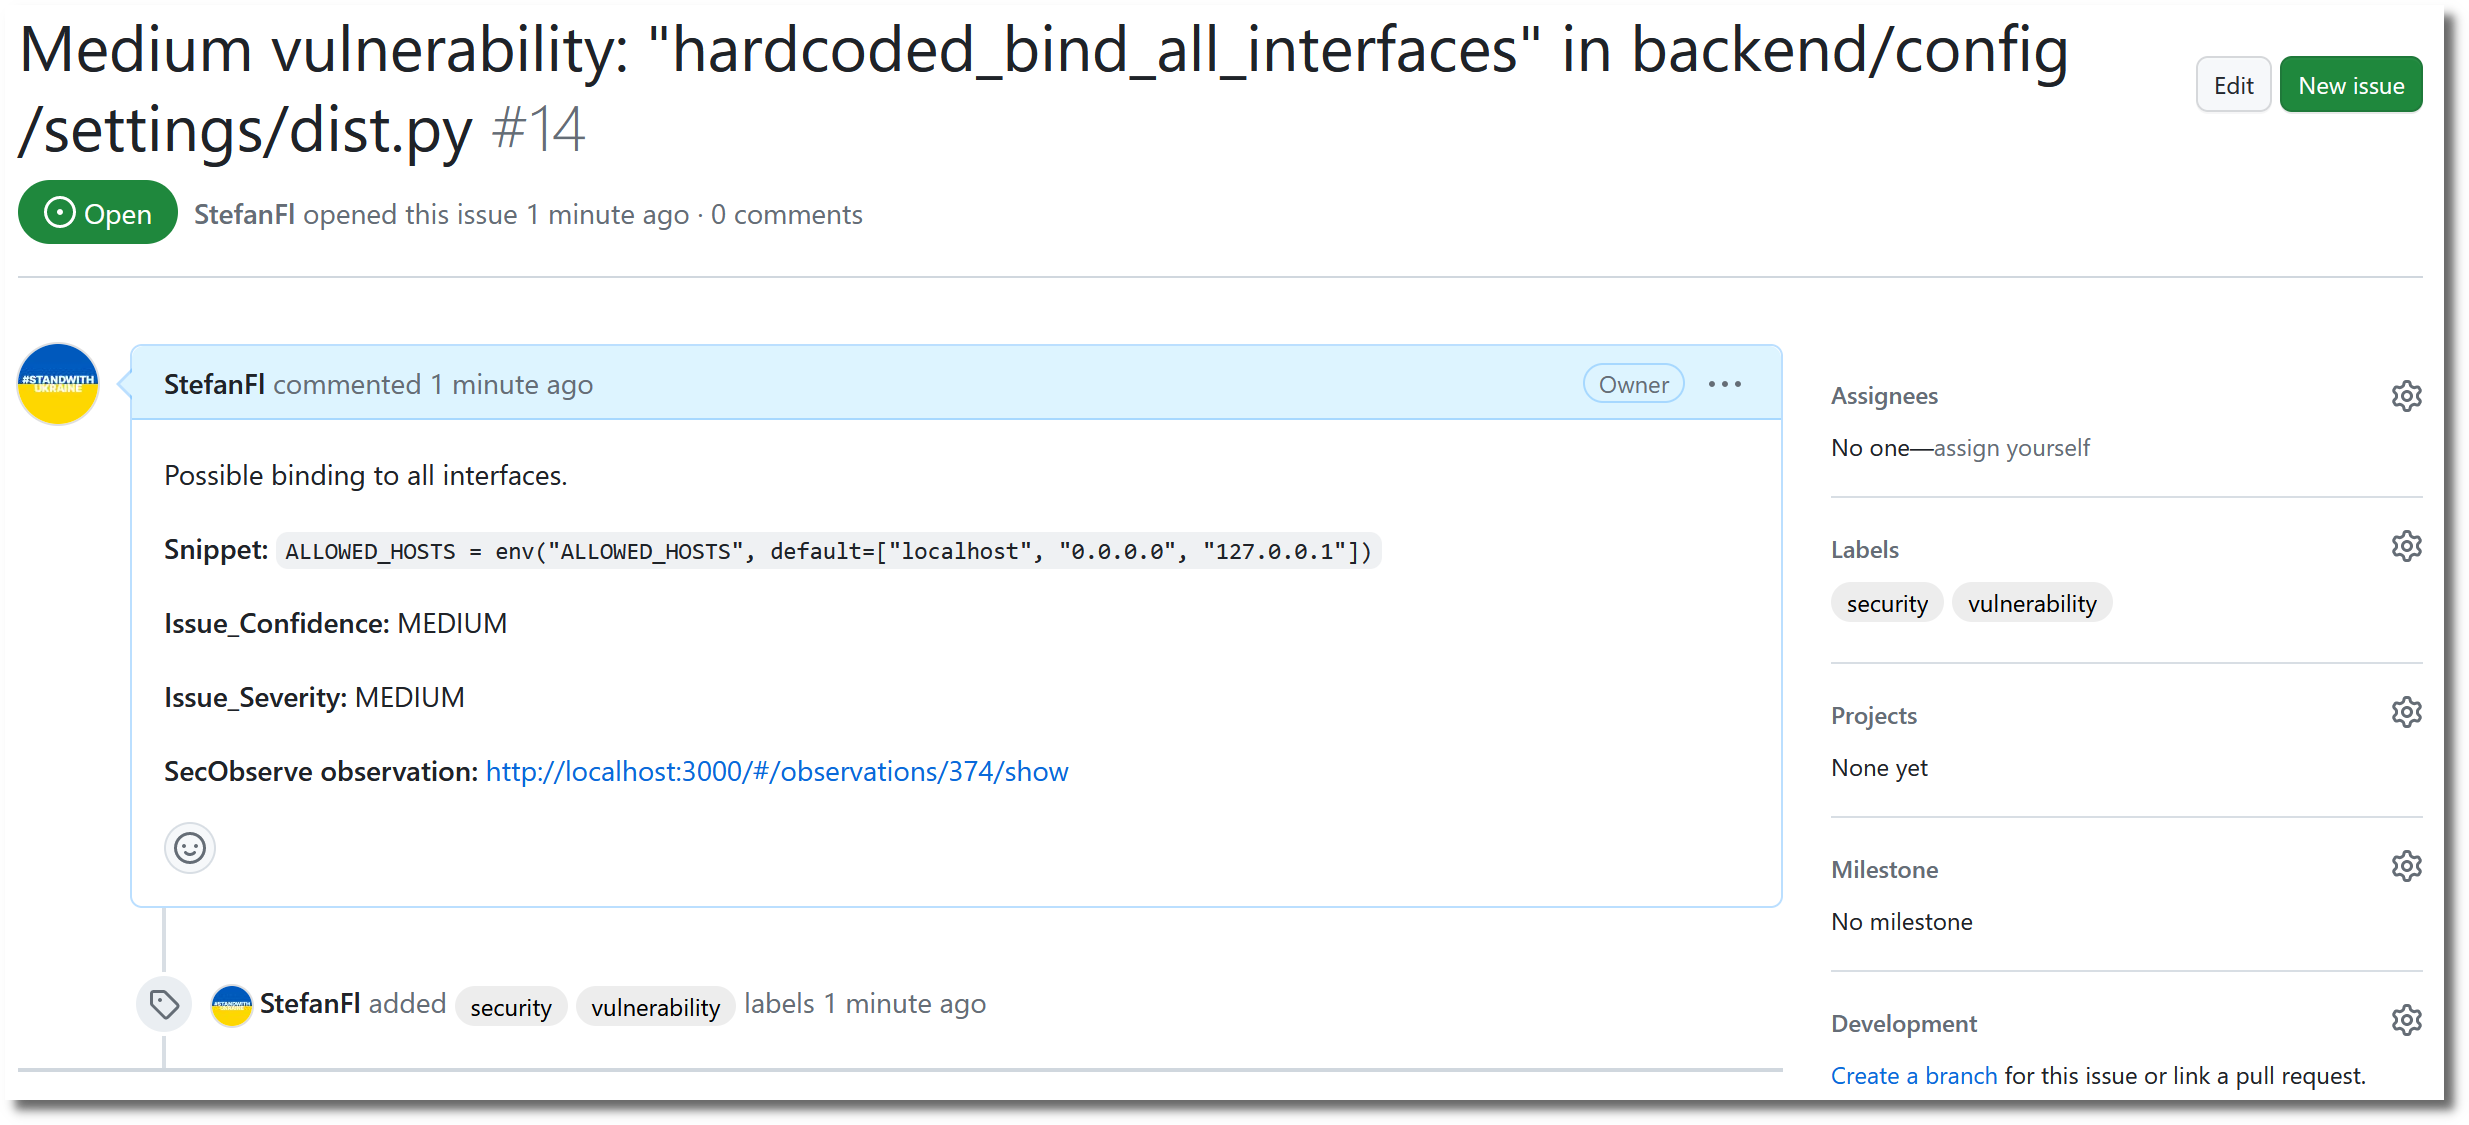Open StefanFl's profile from comment header
The height and width of the screenshot is (1125, 2469).
coord(213,383)
